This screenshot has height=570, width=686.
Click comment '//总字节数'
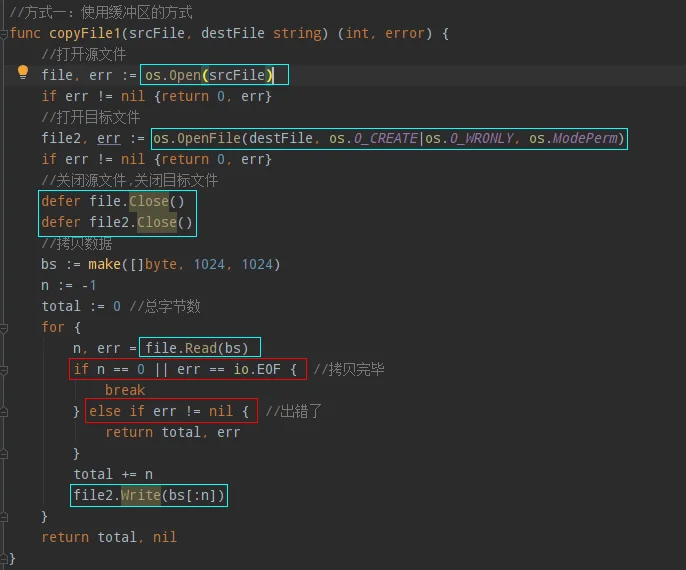click(164, 306)
